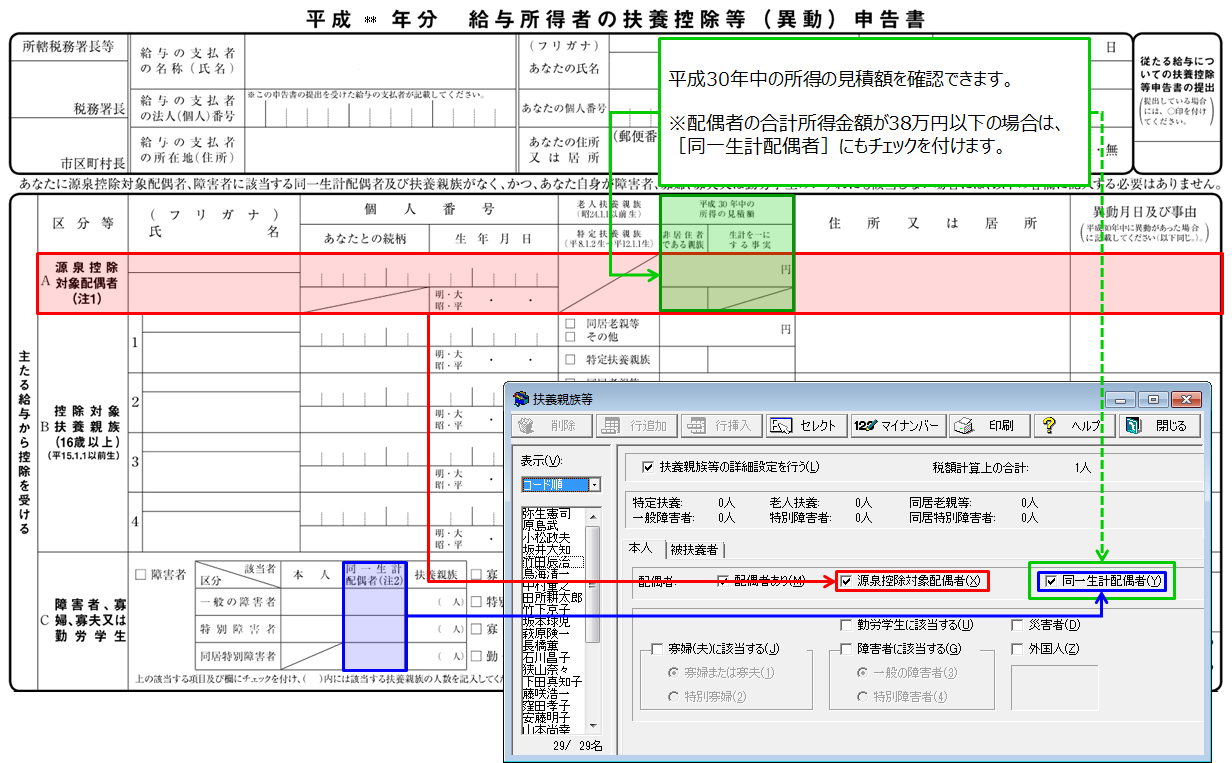Viewport: 1232px width, 763px height.
Task: Select 特別障害者(4) radio button
Action: [900, 696]
